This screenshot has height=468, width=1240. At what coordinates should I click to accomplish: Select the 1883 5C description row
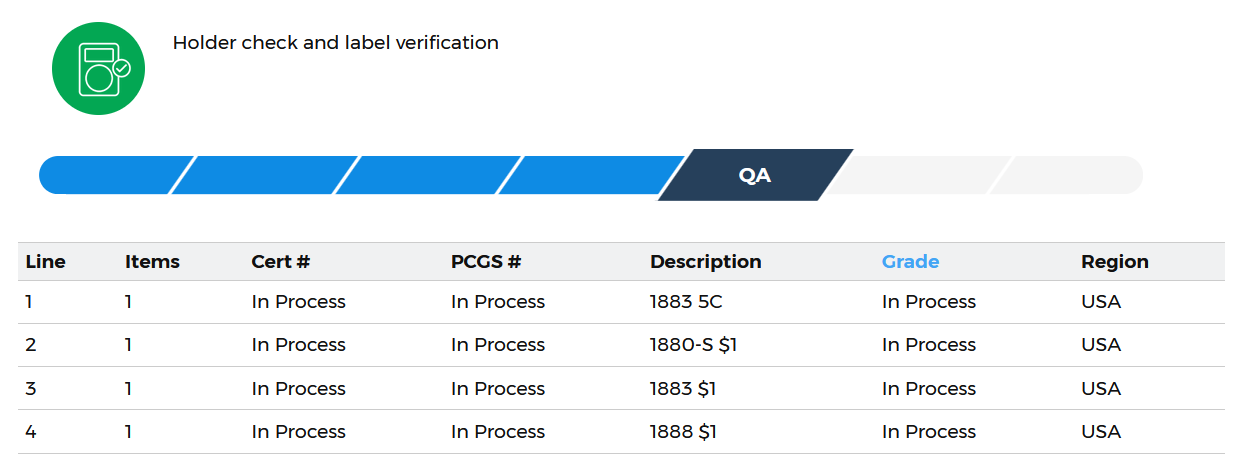pos(621,302)
